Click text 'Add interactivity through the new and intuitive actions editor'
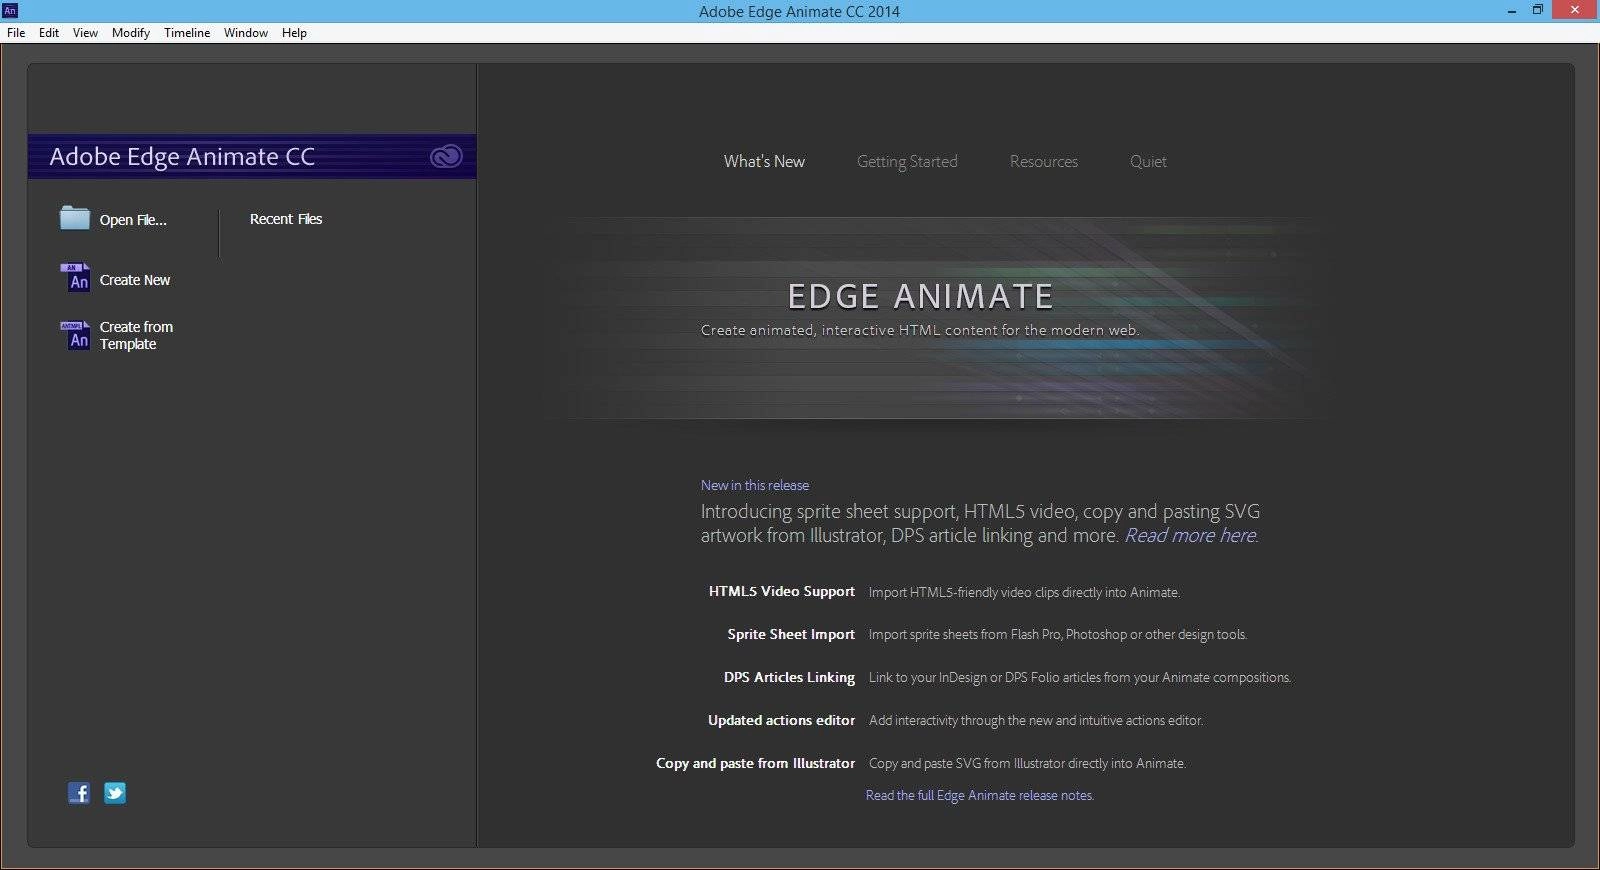This screenshot has height=870, width=1600. 1035,720
